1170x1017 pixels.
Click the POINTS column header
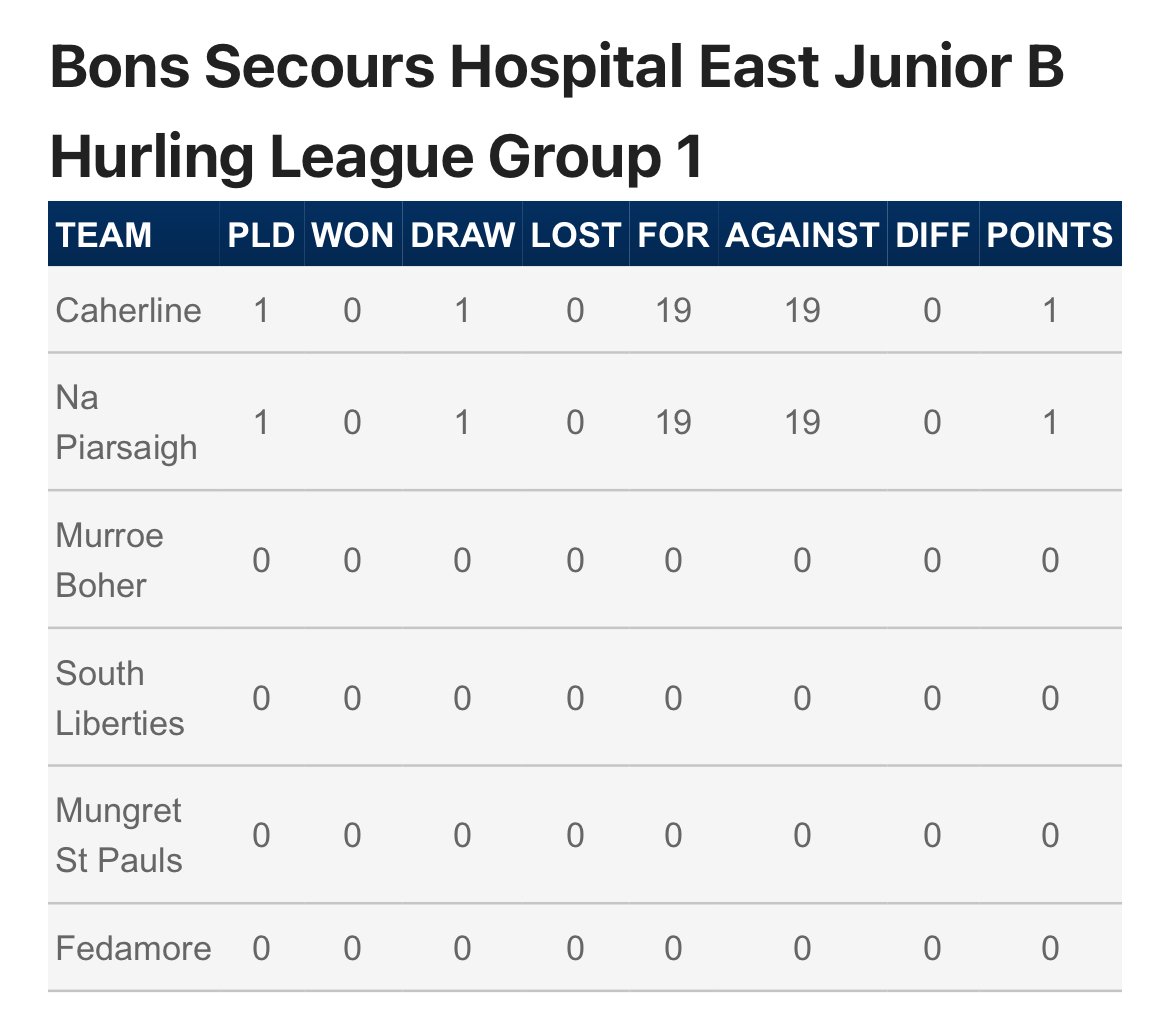tap(1049, 235)
